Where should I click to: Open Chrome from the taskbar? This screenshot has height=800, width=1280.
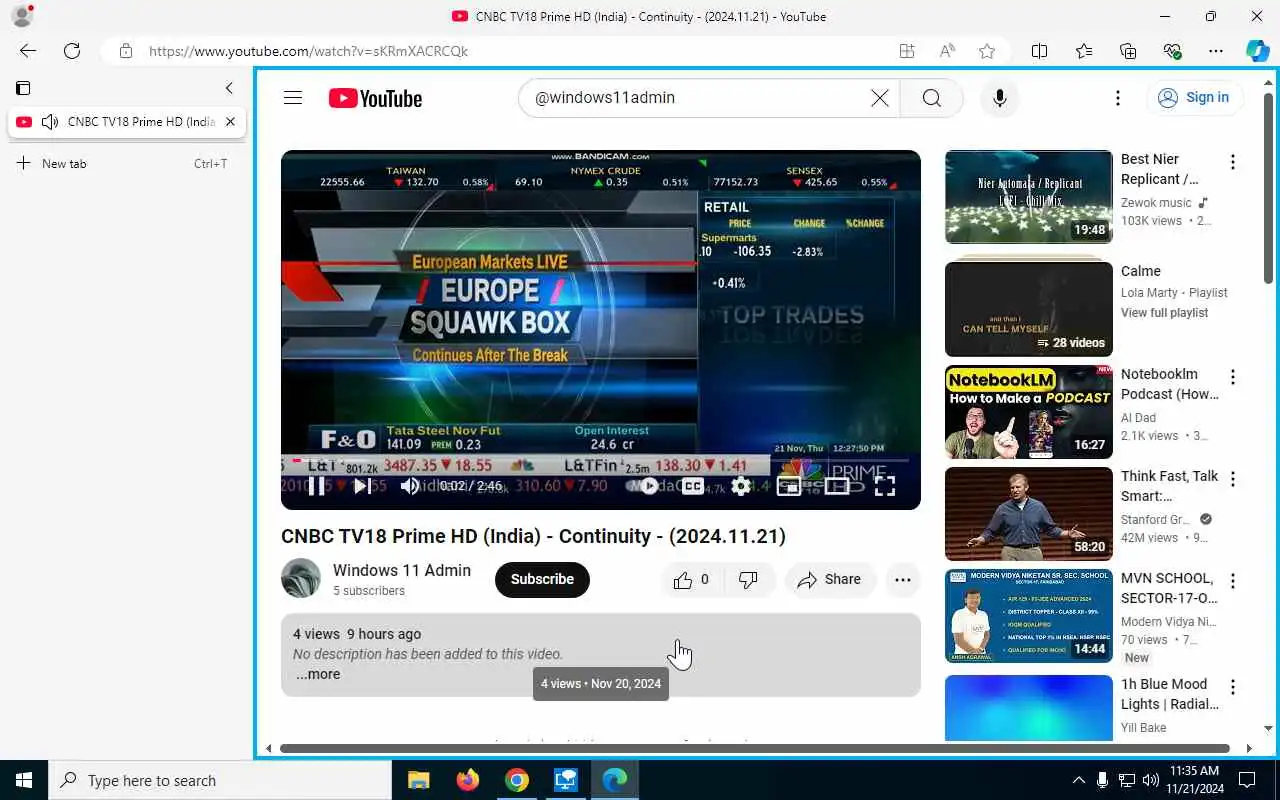click(517, 780)
